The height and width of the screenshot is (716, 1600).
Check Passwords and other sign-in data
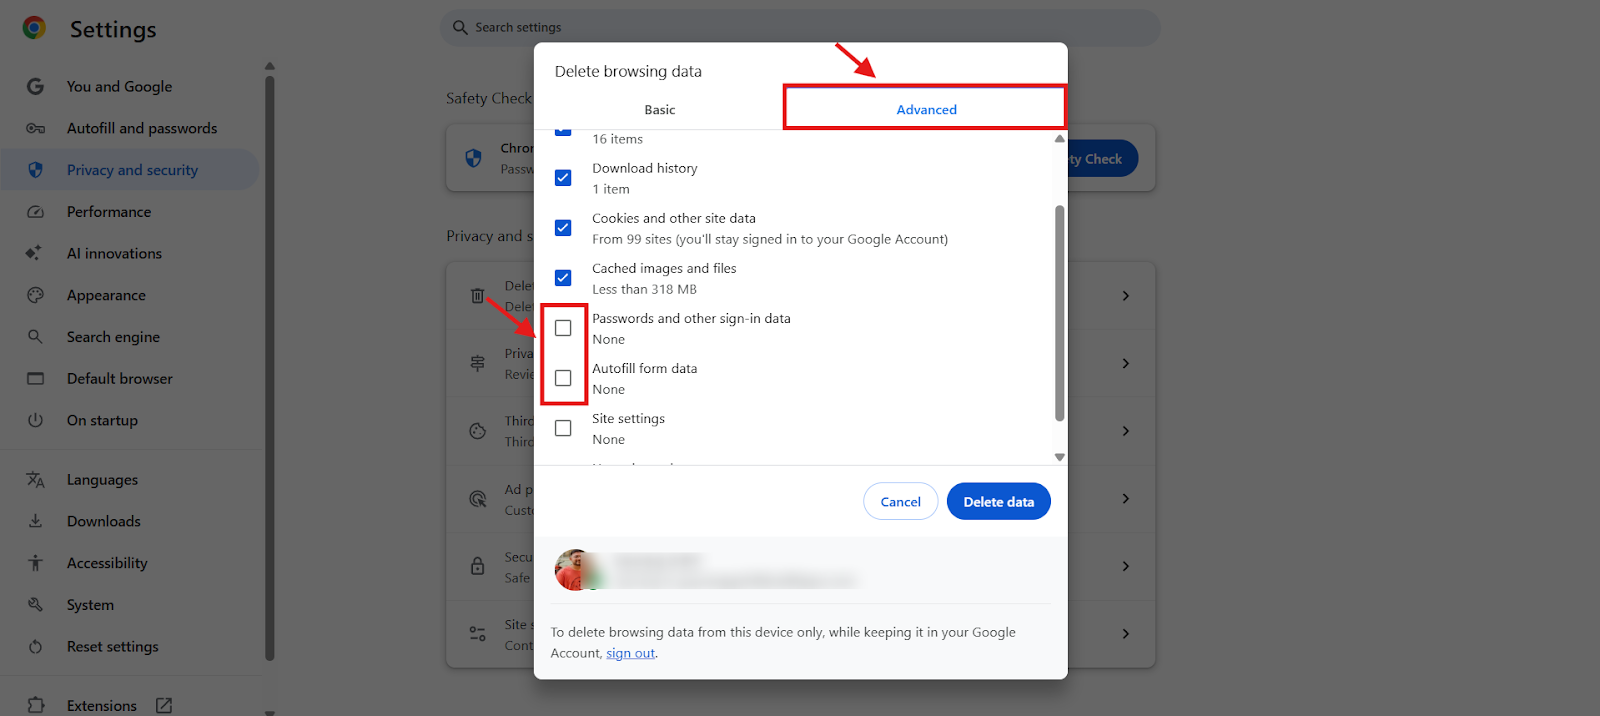coord(563,328)
